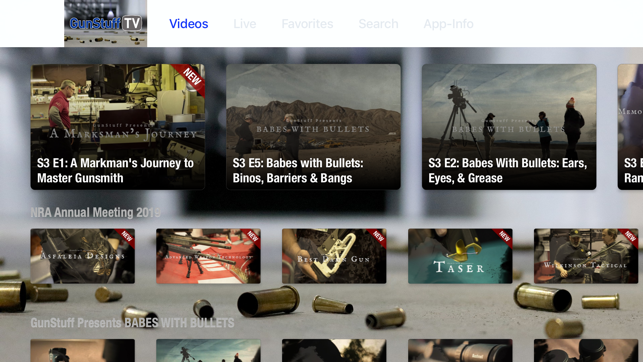The image size is (643, 362).
Task: Play S3 E1 A Markman's Journey video
Action: [x=118, y=127]
